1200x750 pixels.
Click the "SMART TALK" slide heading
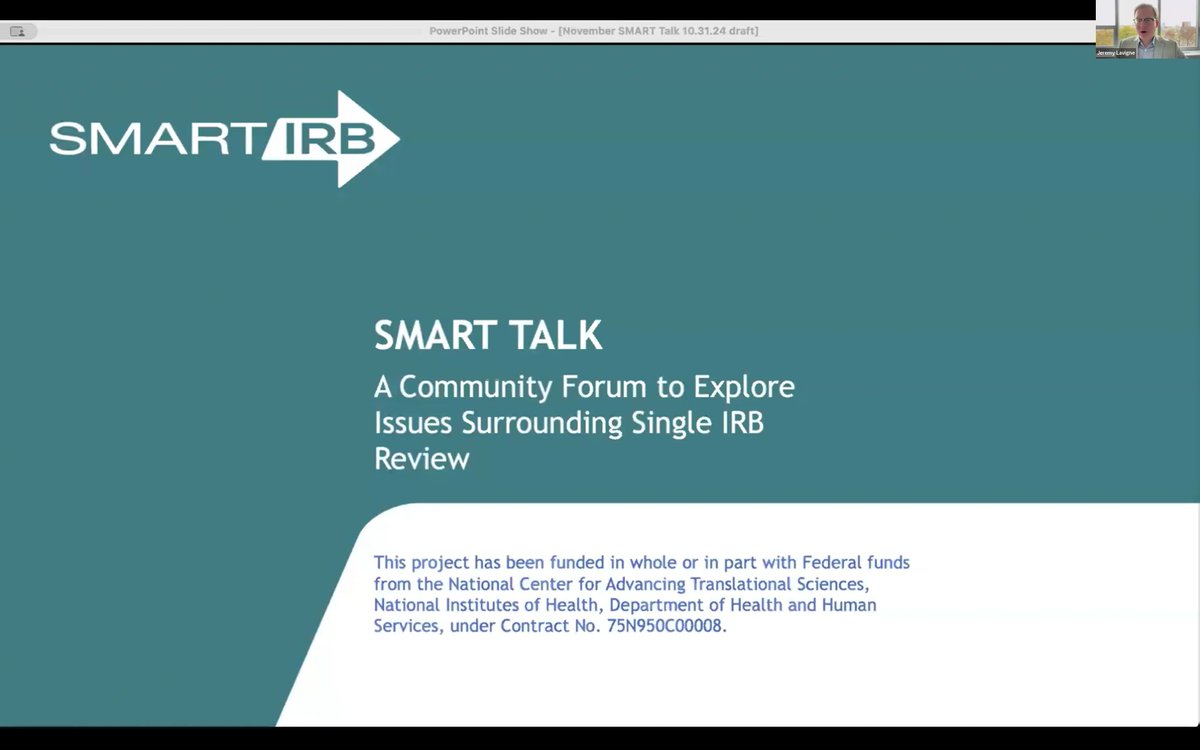[x=488, y=336]
